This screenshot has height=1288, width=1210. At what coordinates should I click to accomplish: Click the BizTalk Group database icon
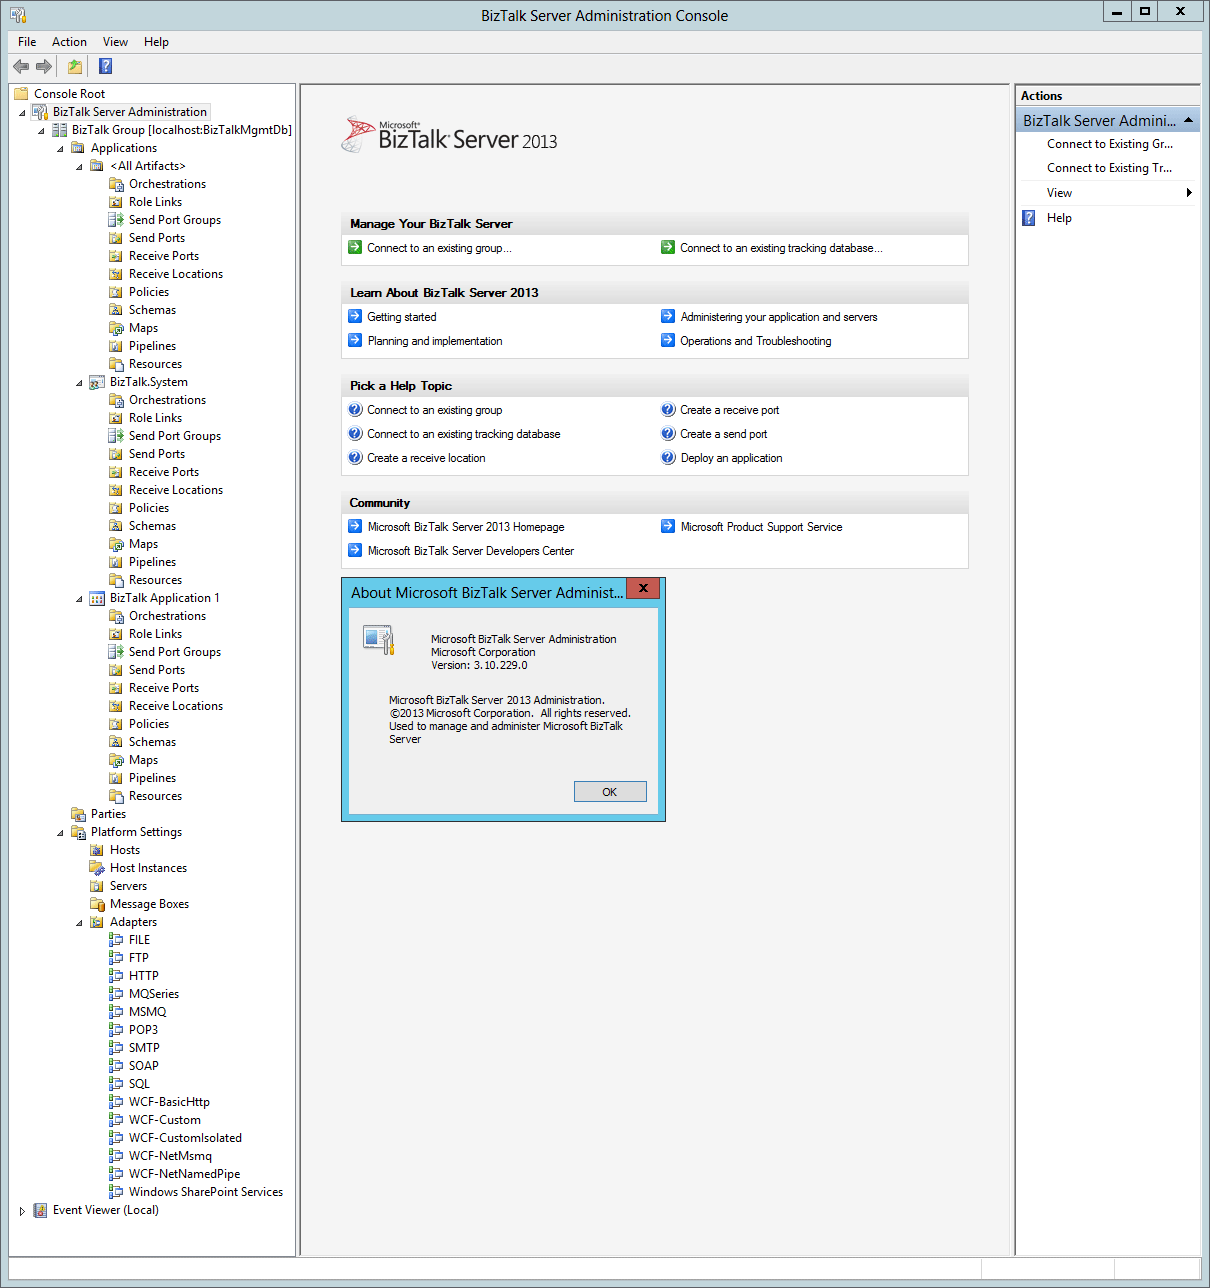pos(59,130)
